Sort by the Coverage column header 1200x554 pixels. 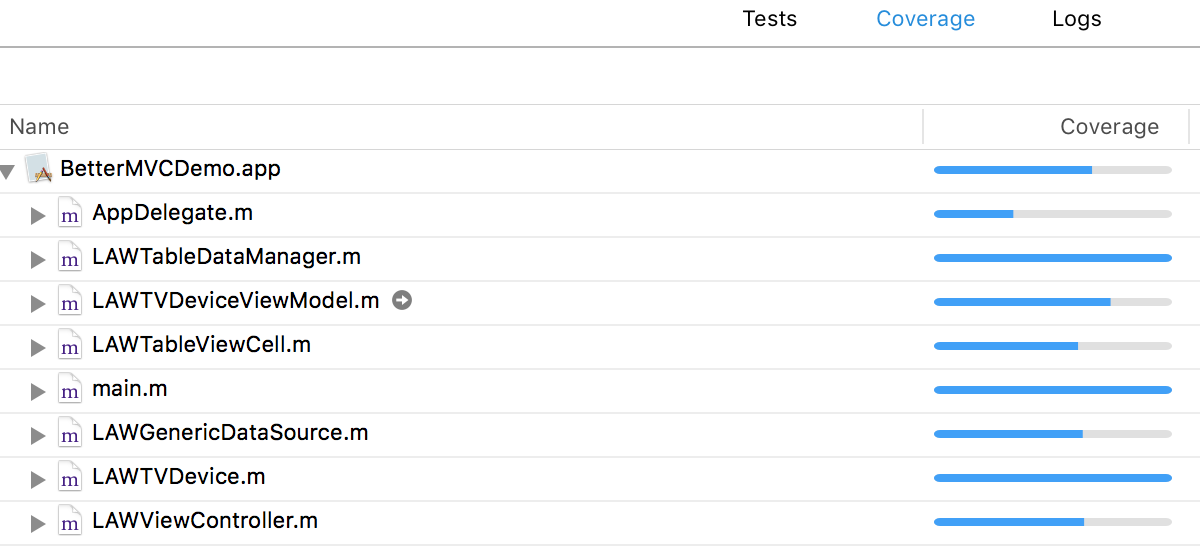pyautogui.click(x=1109, y=127)
